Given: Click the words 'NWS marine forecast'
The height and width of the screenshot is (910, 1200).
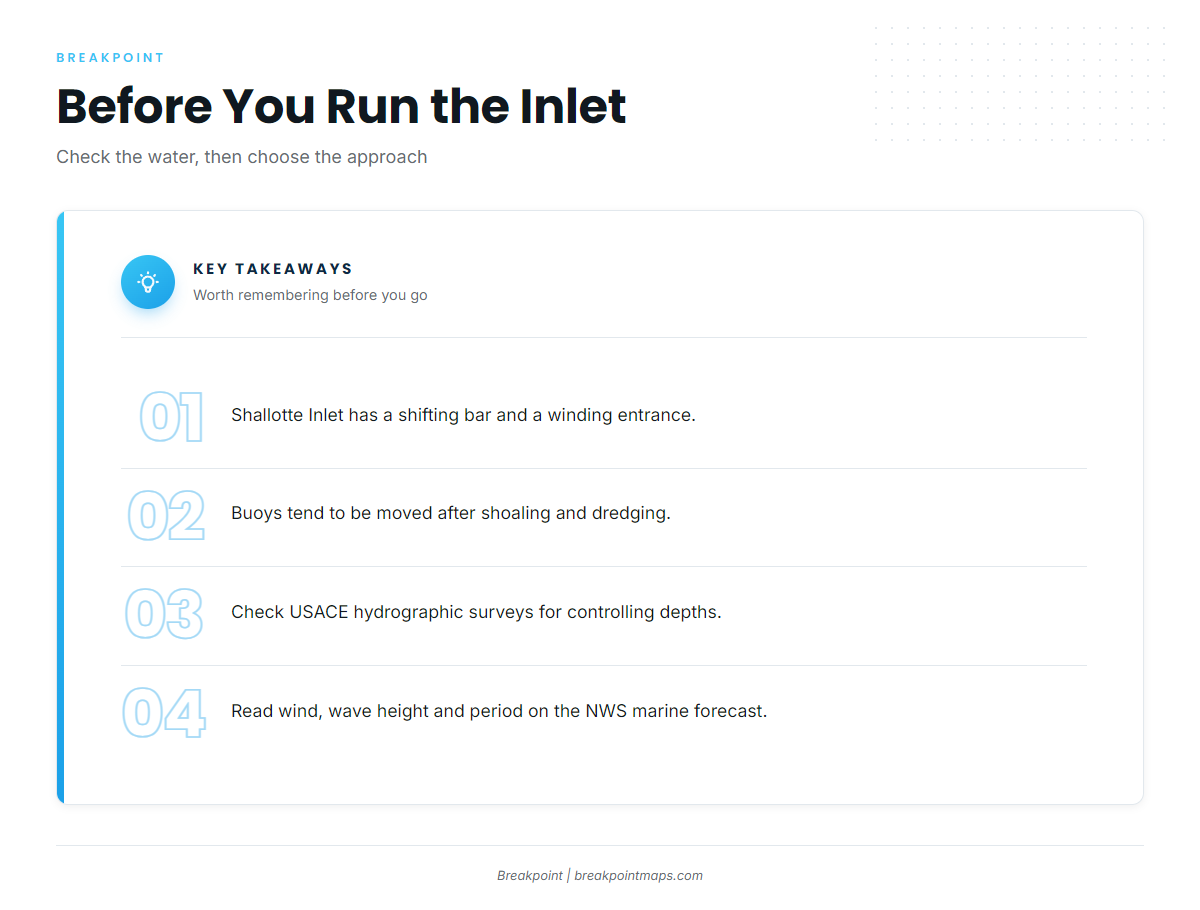Looking at the screenshot, I should tap(676, 711).
